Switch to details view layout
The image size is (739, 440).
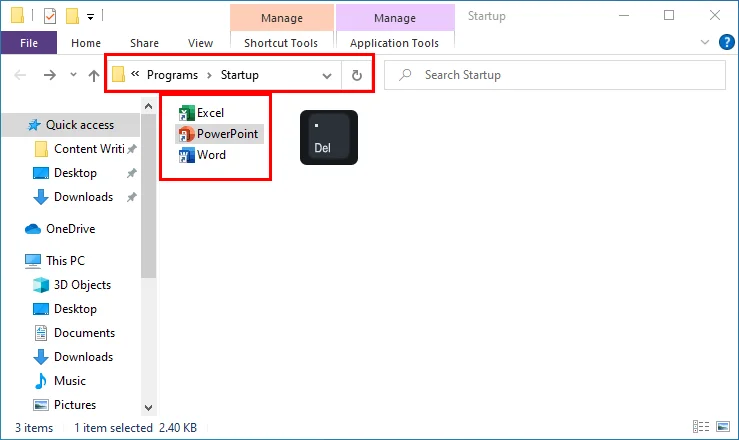701,427
